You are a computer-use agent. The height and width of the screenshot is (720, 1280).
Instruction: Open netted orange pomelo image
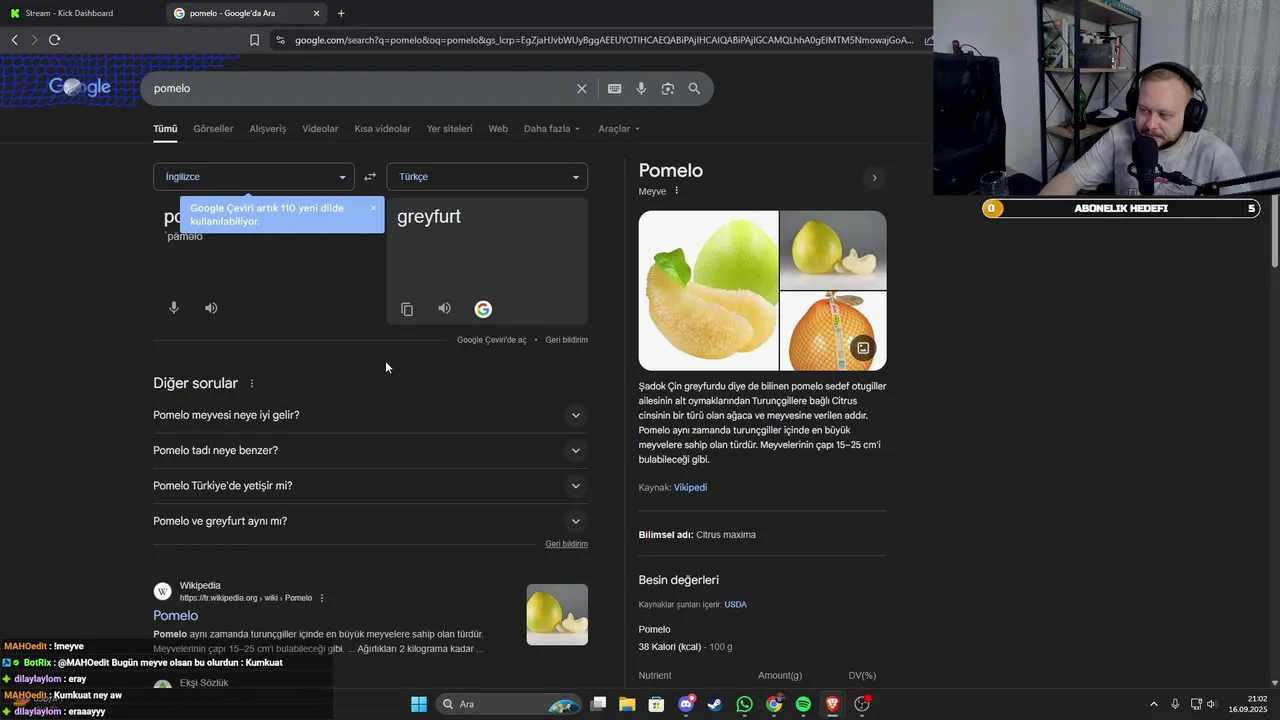833,331
